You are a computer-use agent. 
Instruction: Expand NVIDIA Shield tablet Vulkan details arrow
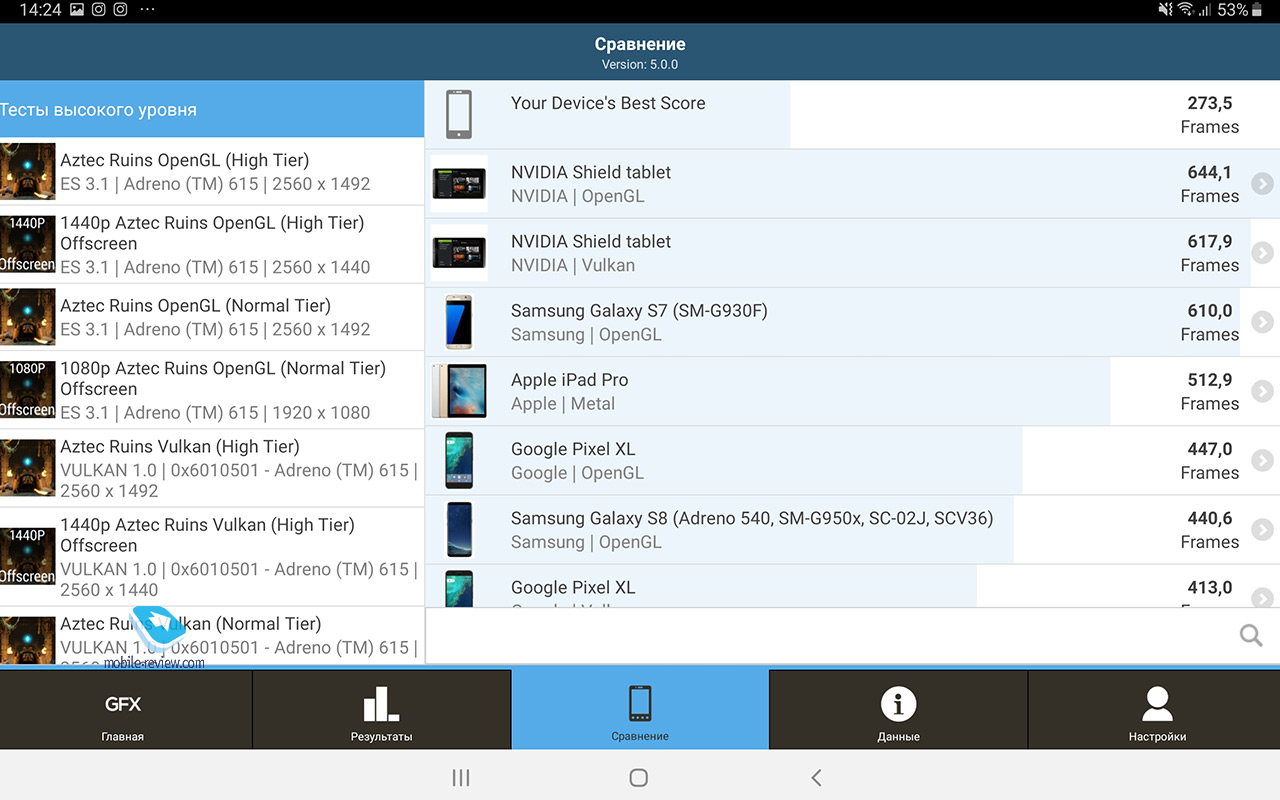point(1262,253)
